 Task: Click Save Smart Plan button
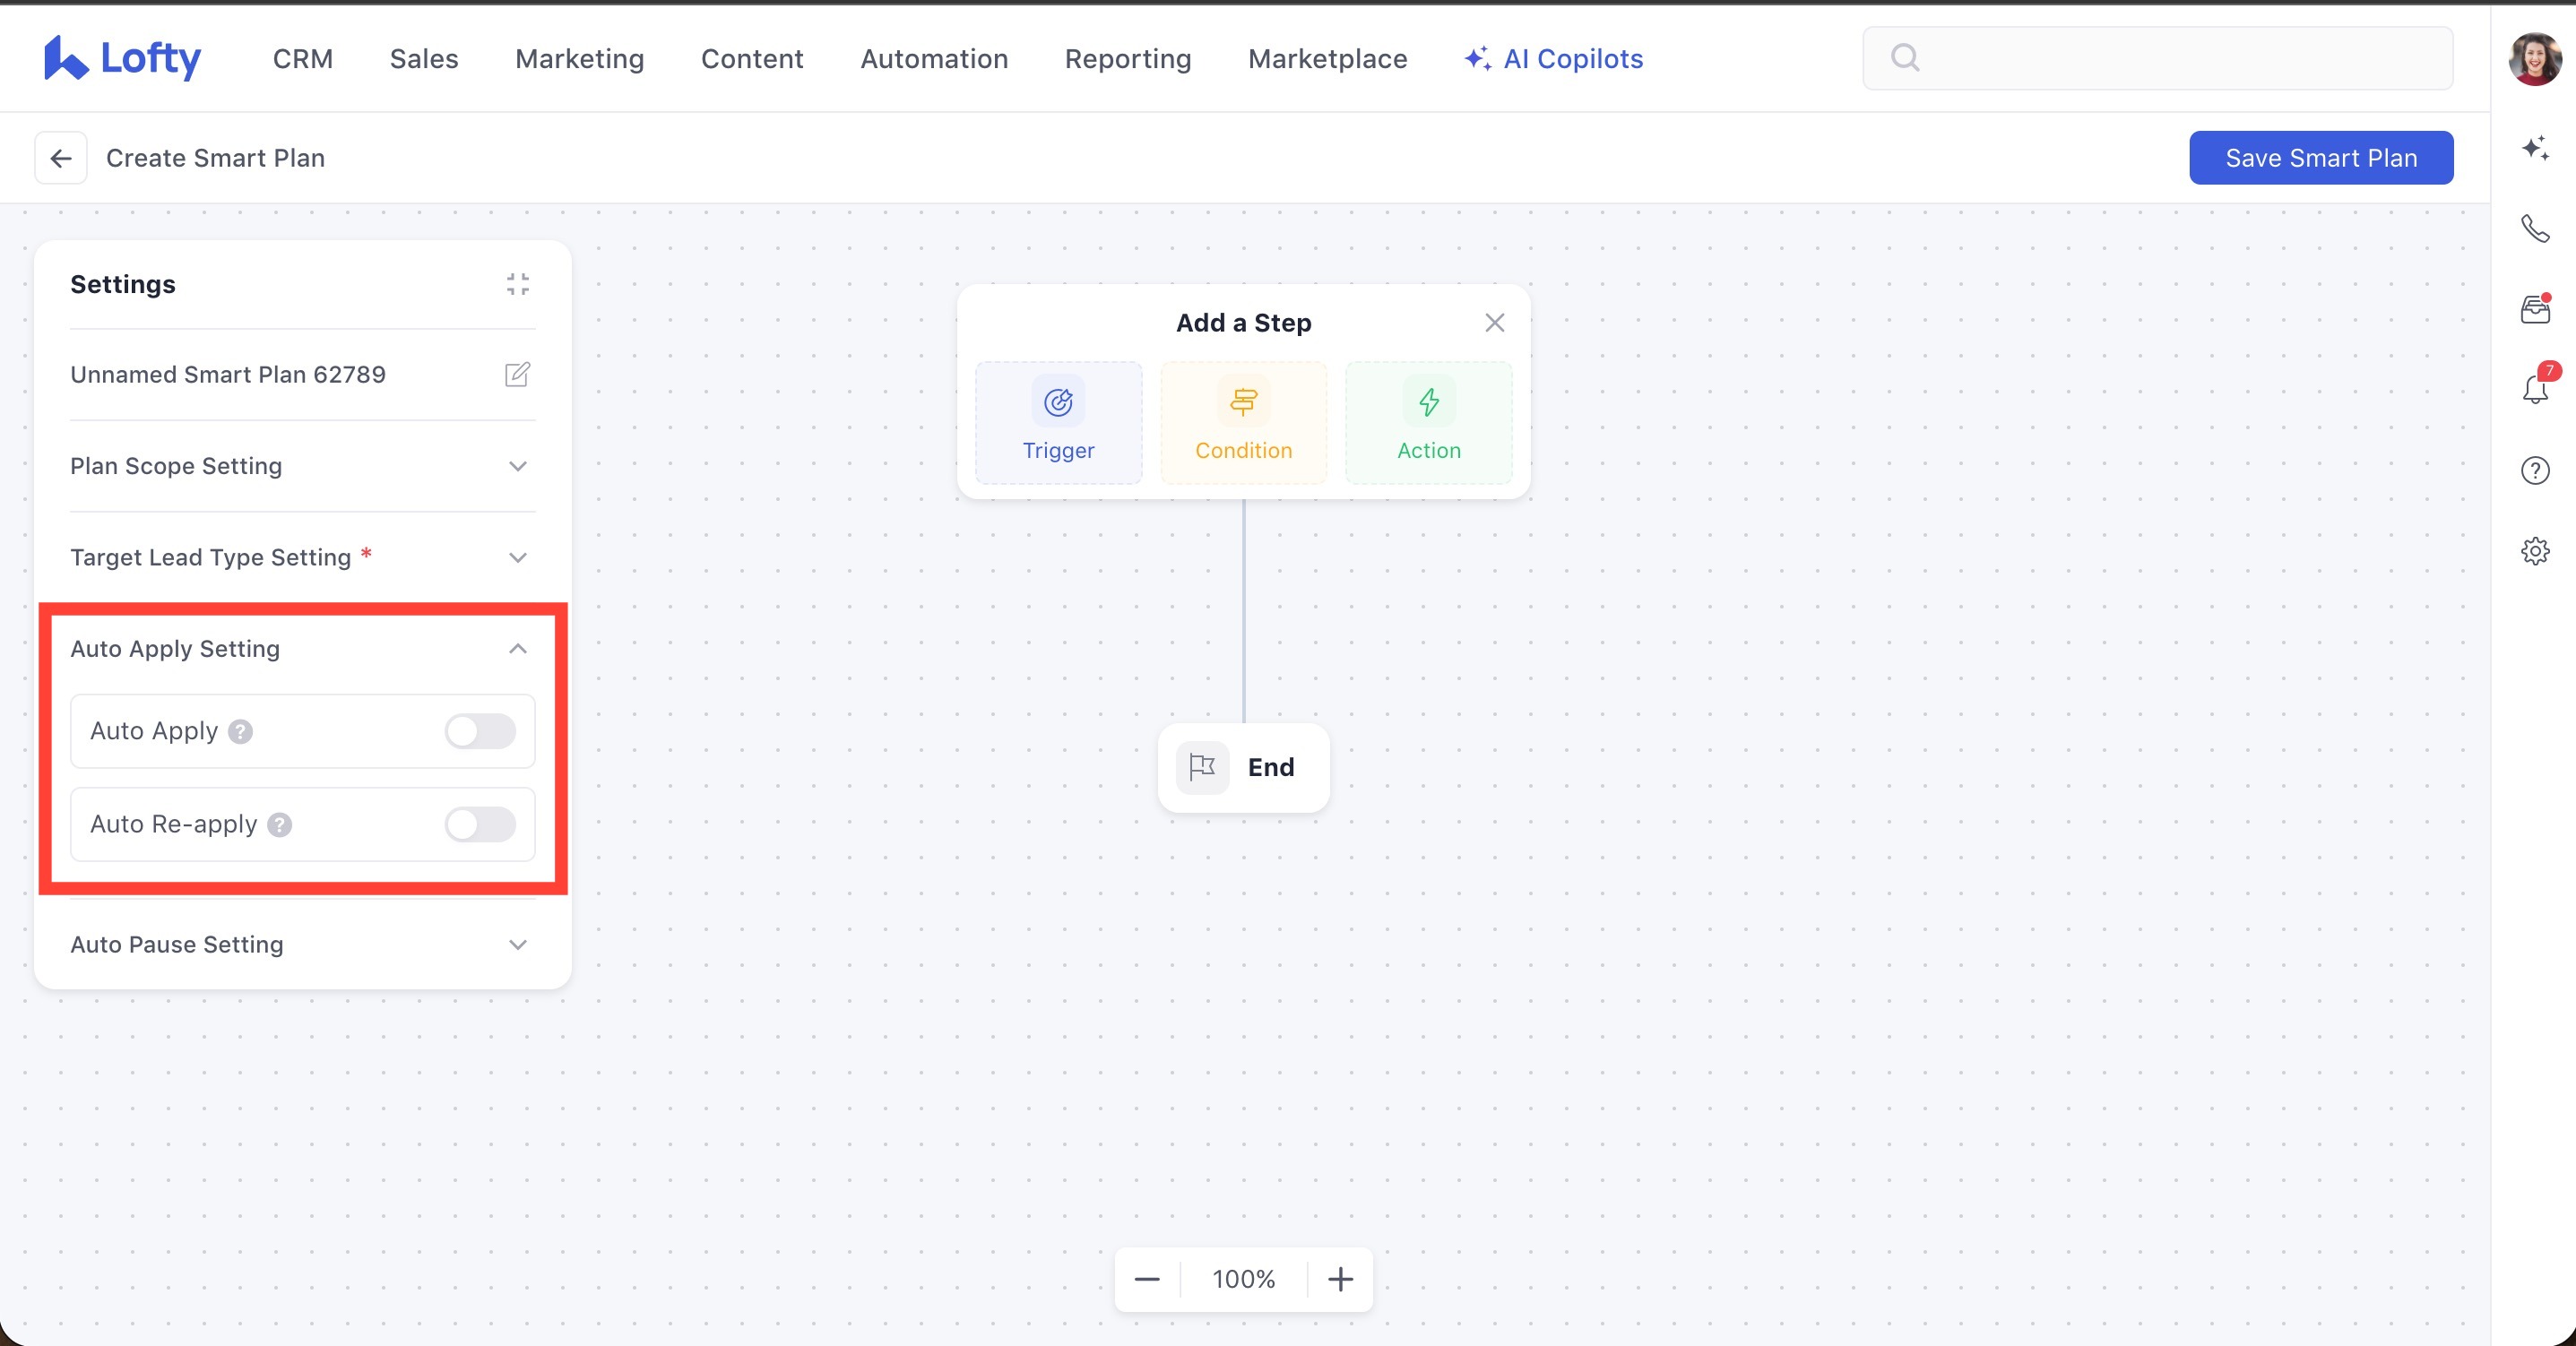coord(2320,158)
